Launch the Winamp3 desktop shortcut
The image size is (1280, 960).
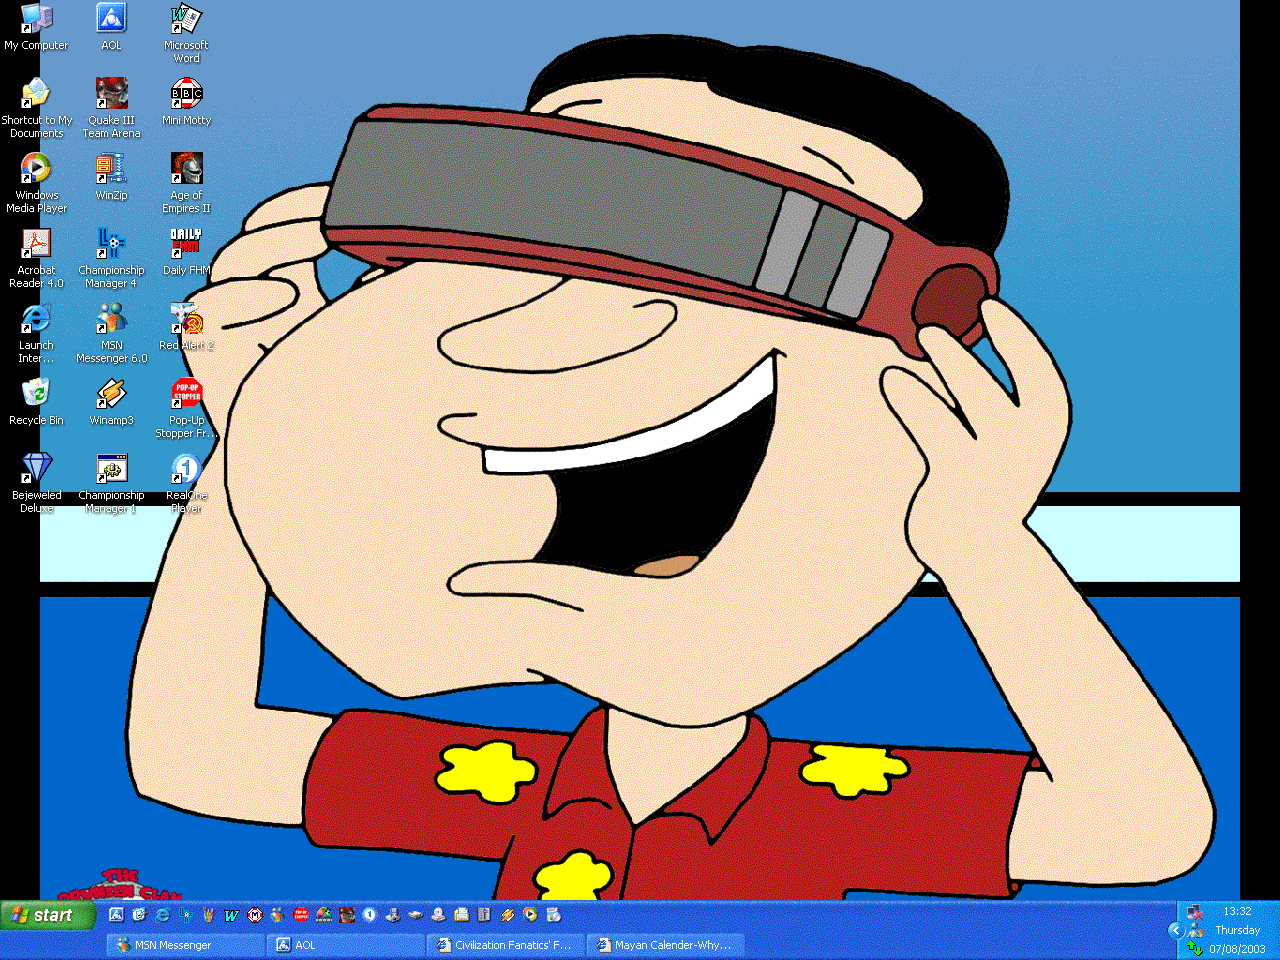(x=111, y=401)
